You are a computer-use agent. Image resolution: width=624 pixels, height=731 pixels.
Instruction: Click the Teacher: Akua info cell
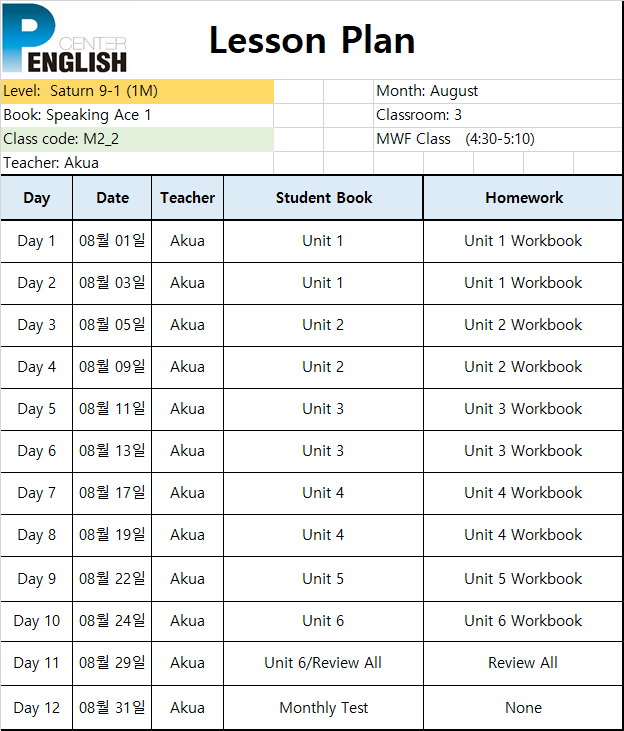coord(137,163)
